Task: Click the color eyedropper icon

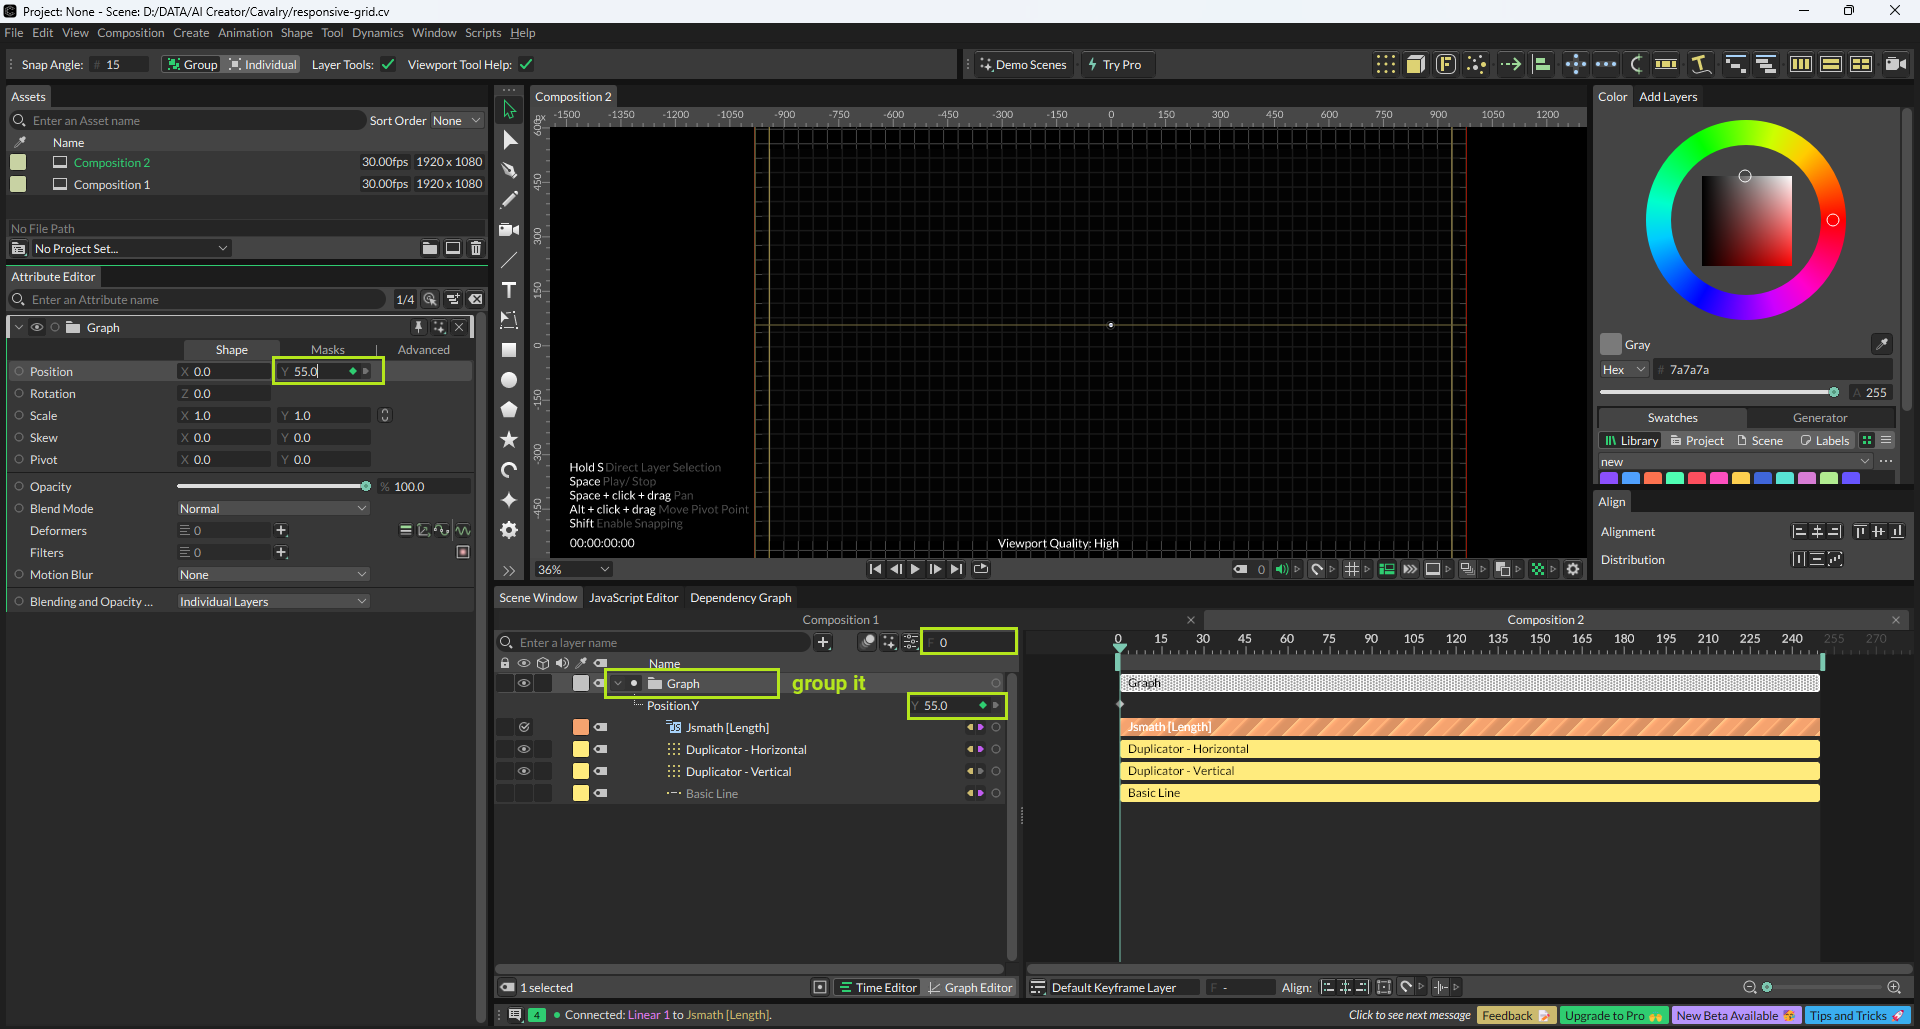Action: 1881,344
